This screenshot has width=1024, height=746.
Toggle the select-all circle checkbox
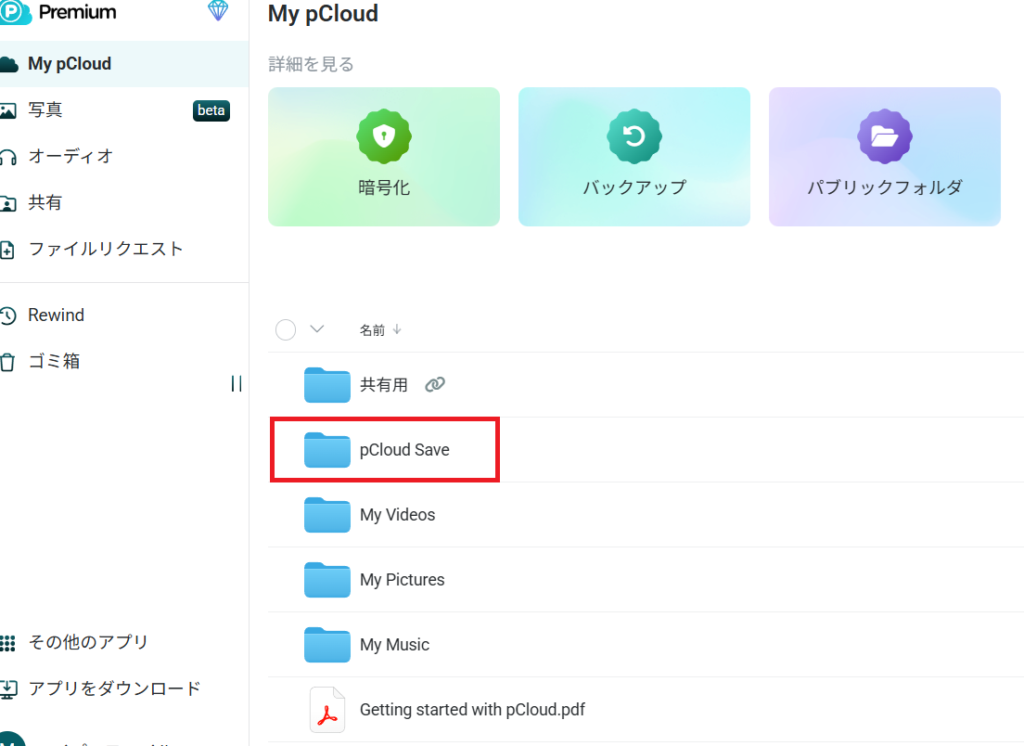286,330
